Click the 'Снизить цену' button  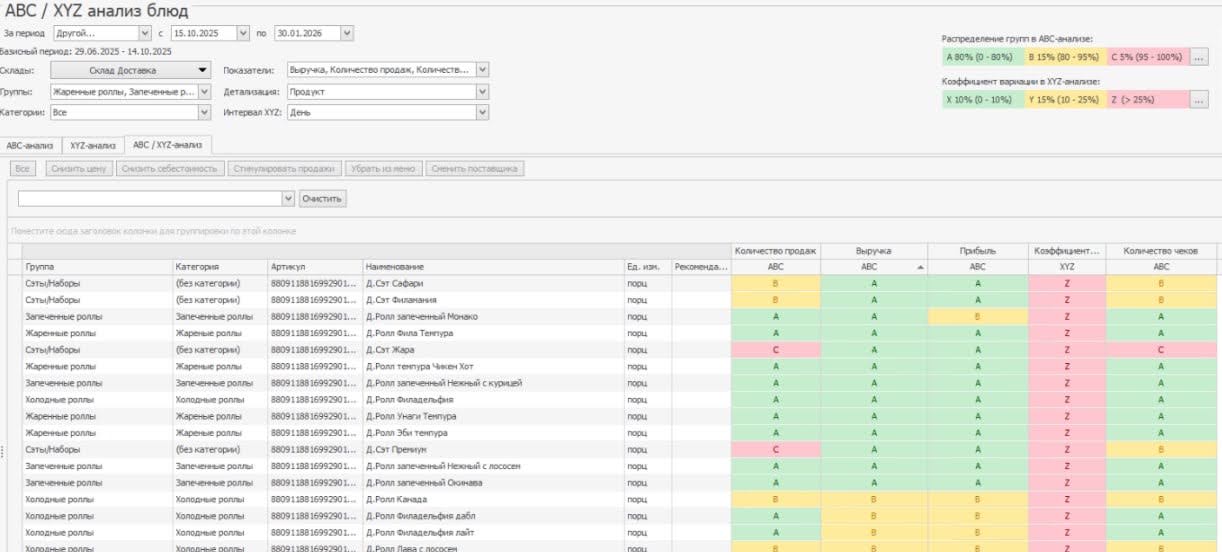point(78,169)
